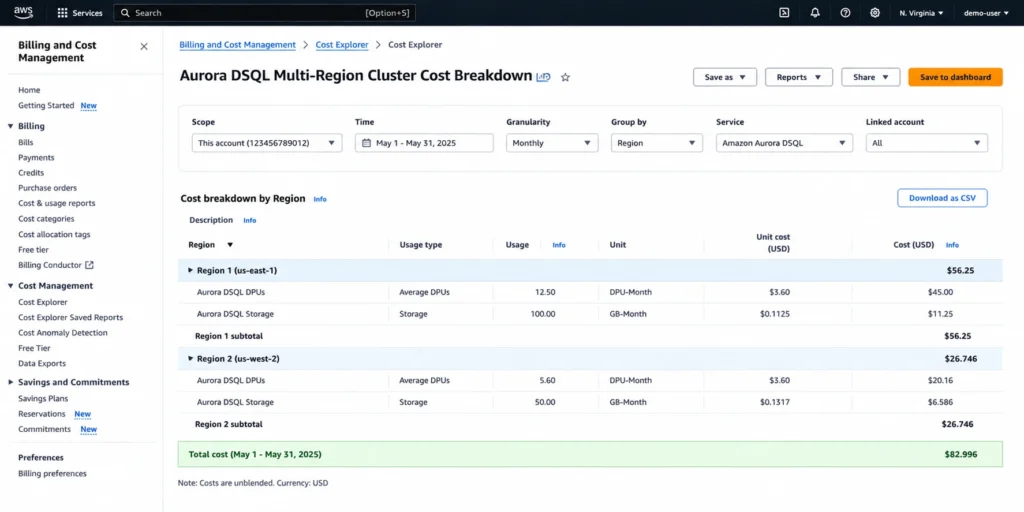Click Info next to Description
The width and height of the screenshot is (1024, 512).
click(x=250, y=221)
